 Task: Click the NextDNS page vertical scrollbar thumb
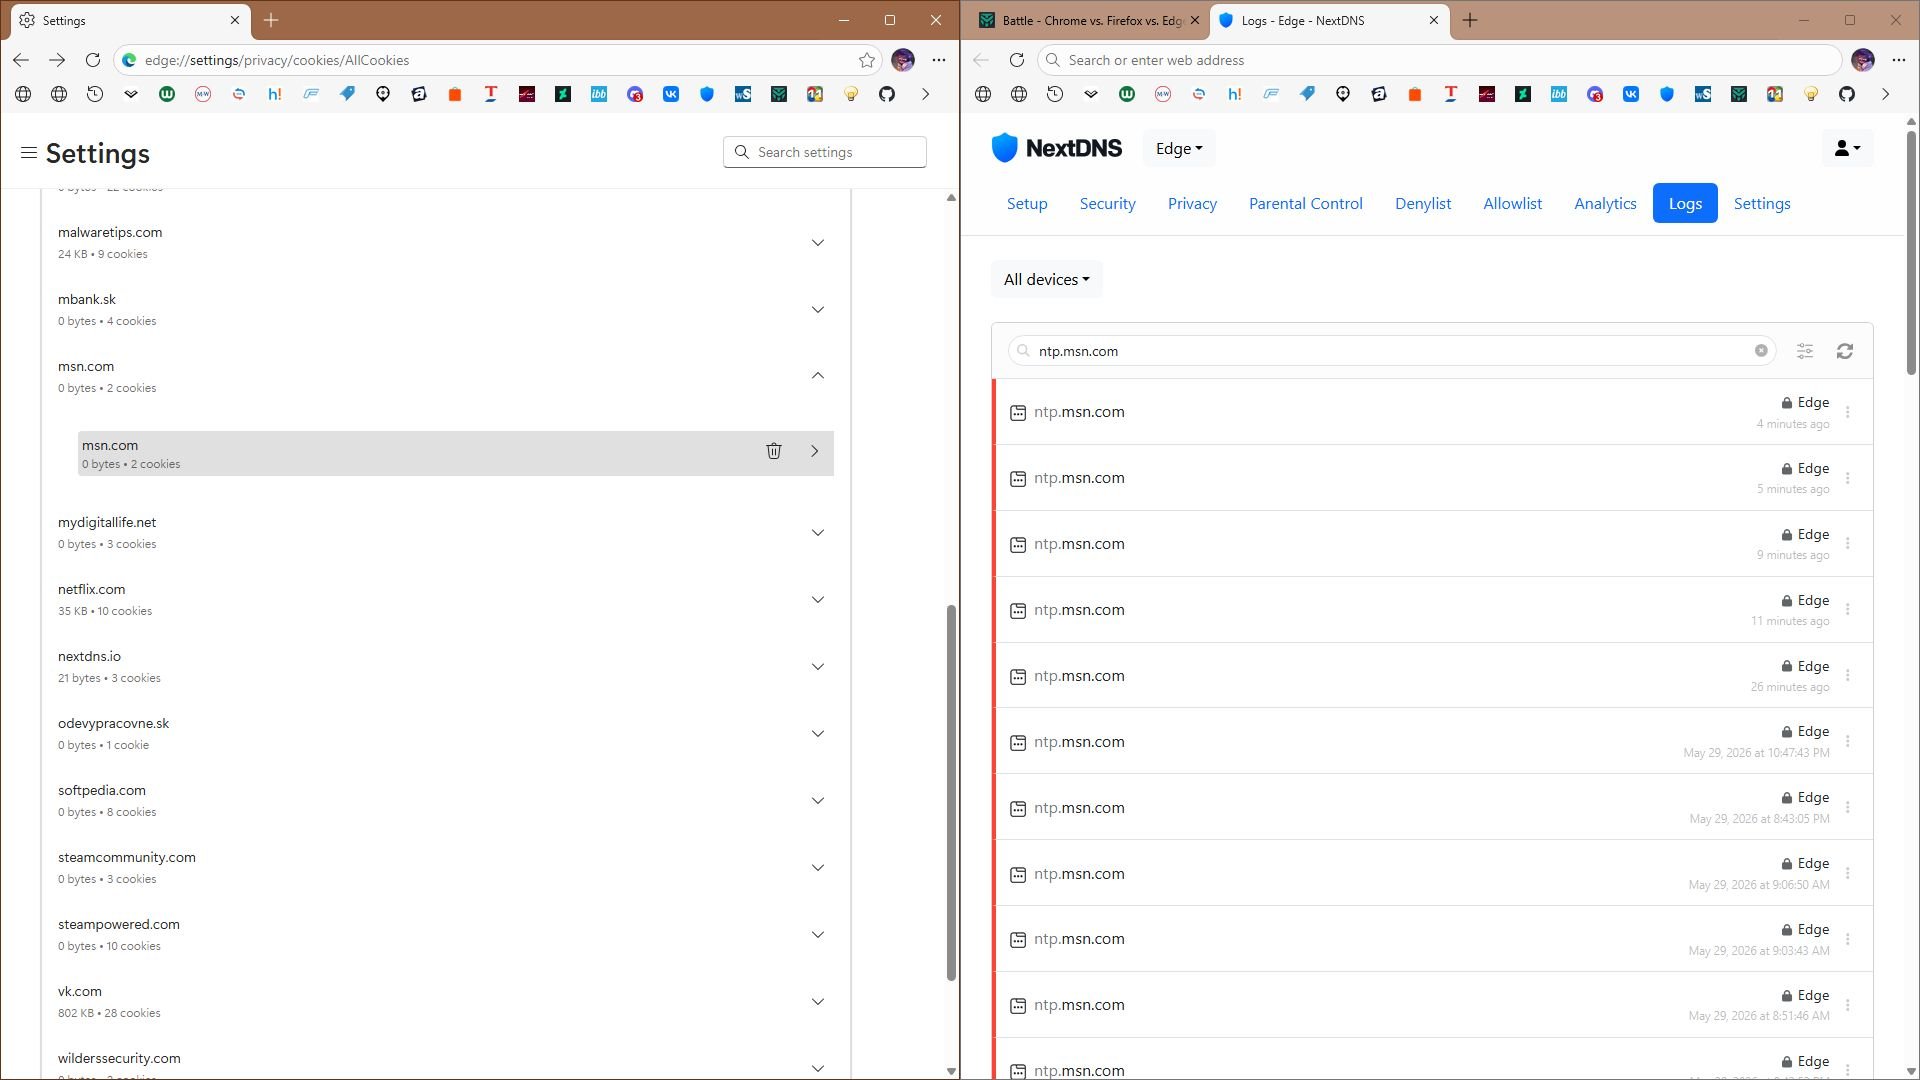click(x=1911, y=253)
